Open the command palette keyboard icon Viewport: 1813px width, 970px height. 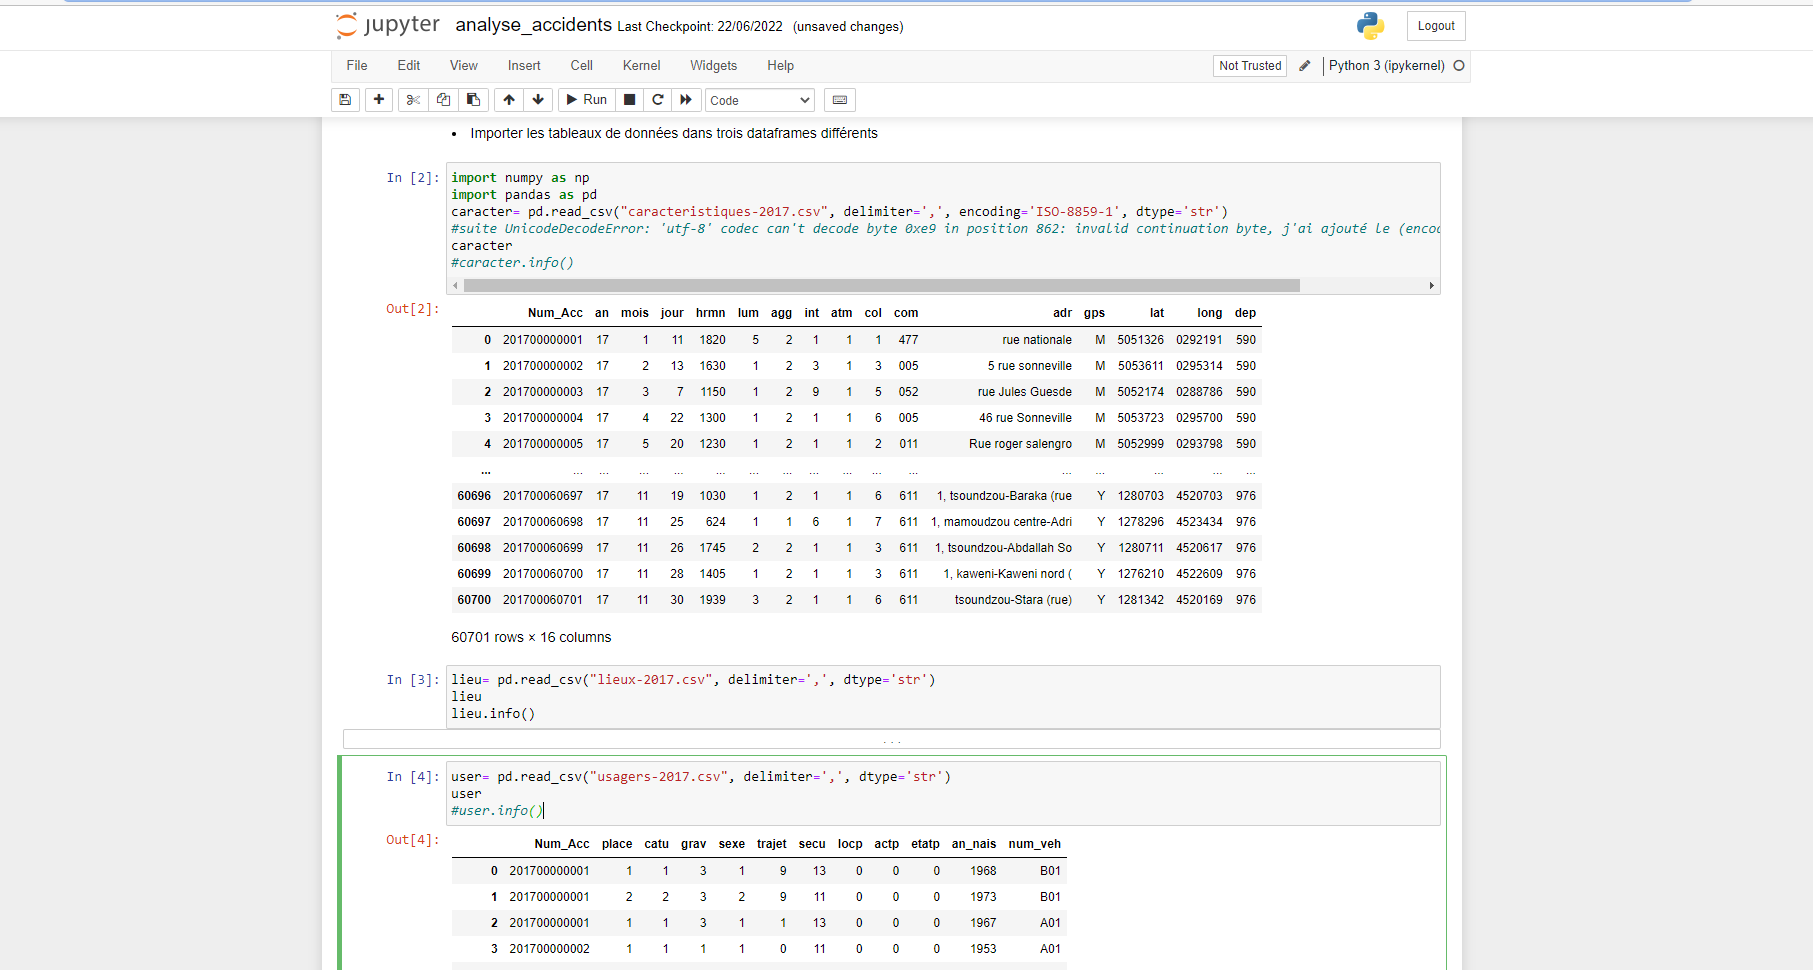coord(839,100)
